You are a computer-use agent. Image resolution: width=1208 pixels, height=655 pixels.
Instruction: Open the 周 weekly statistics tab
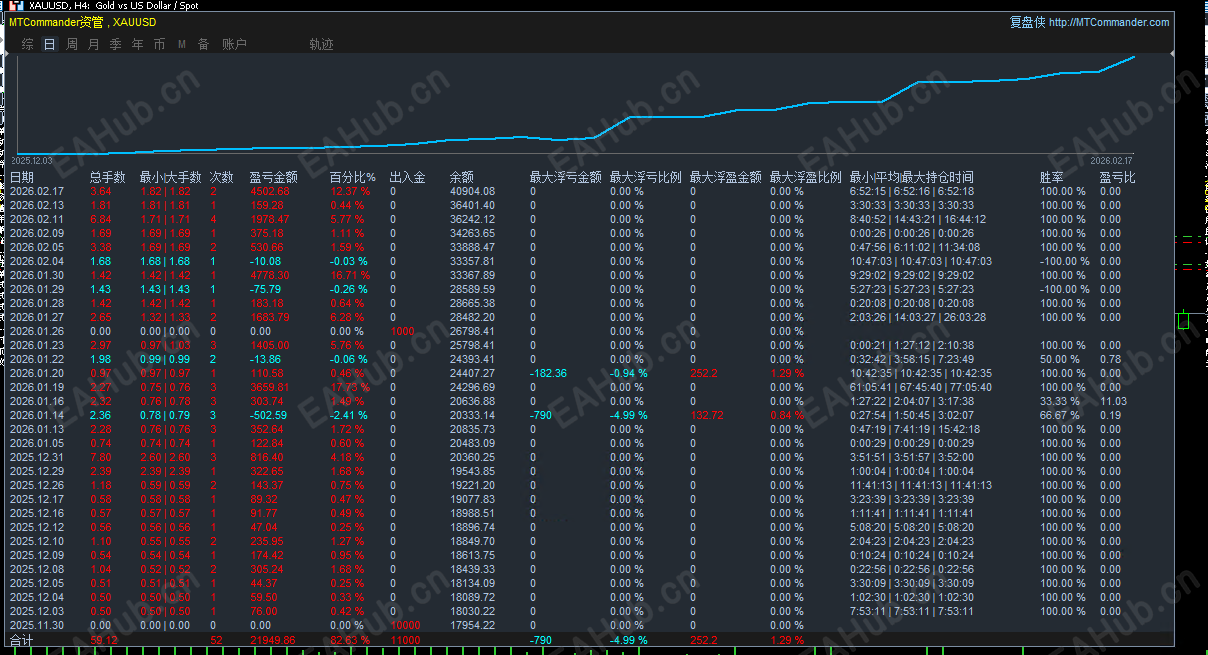72,44
